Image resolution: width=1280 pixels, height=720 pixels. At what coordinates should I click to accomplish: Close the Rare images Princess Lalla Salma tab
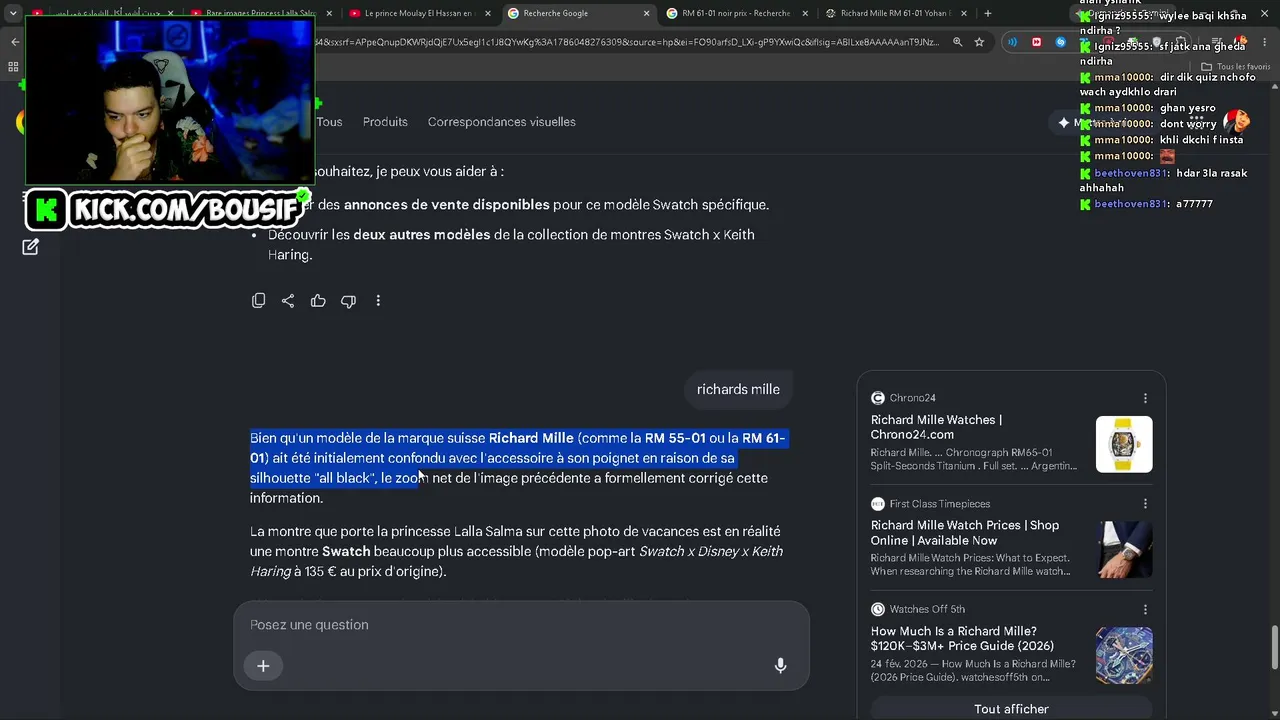click(330, 13)
